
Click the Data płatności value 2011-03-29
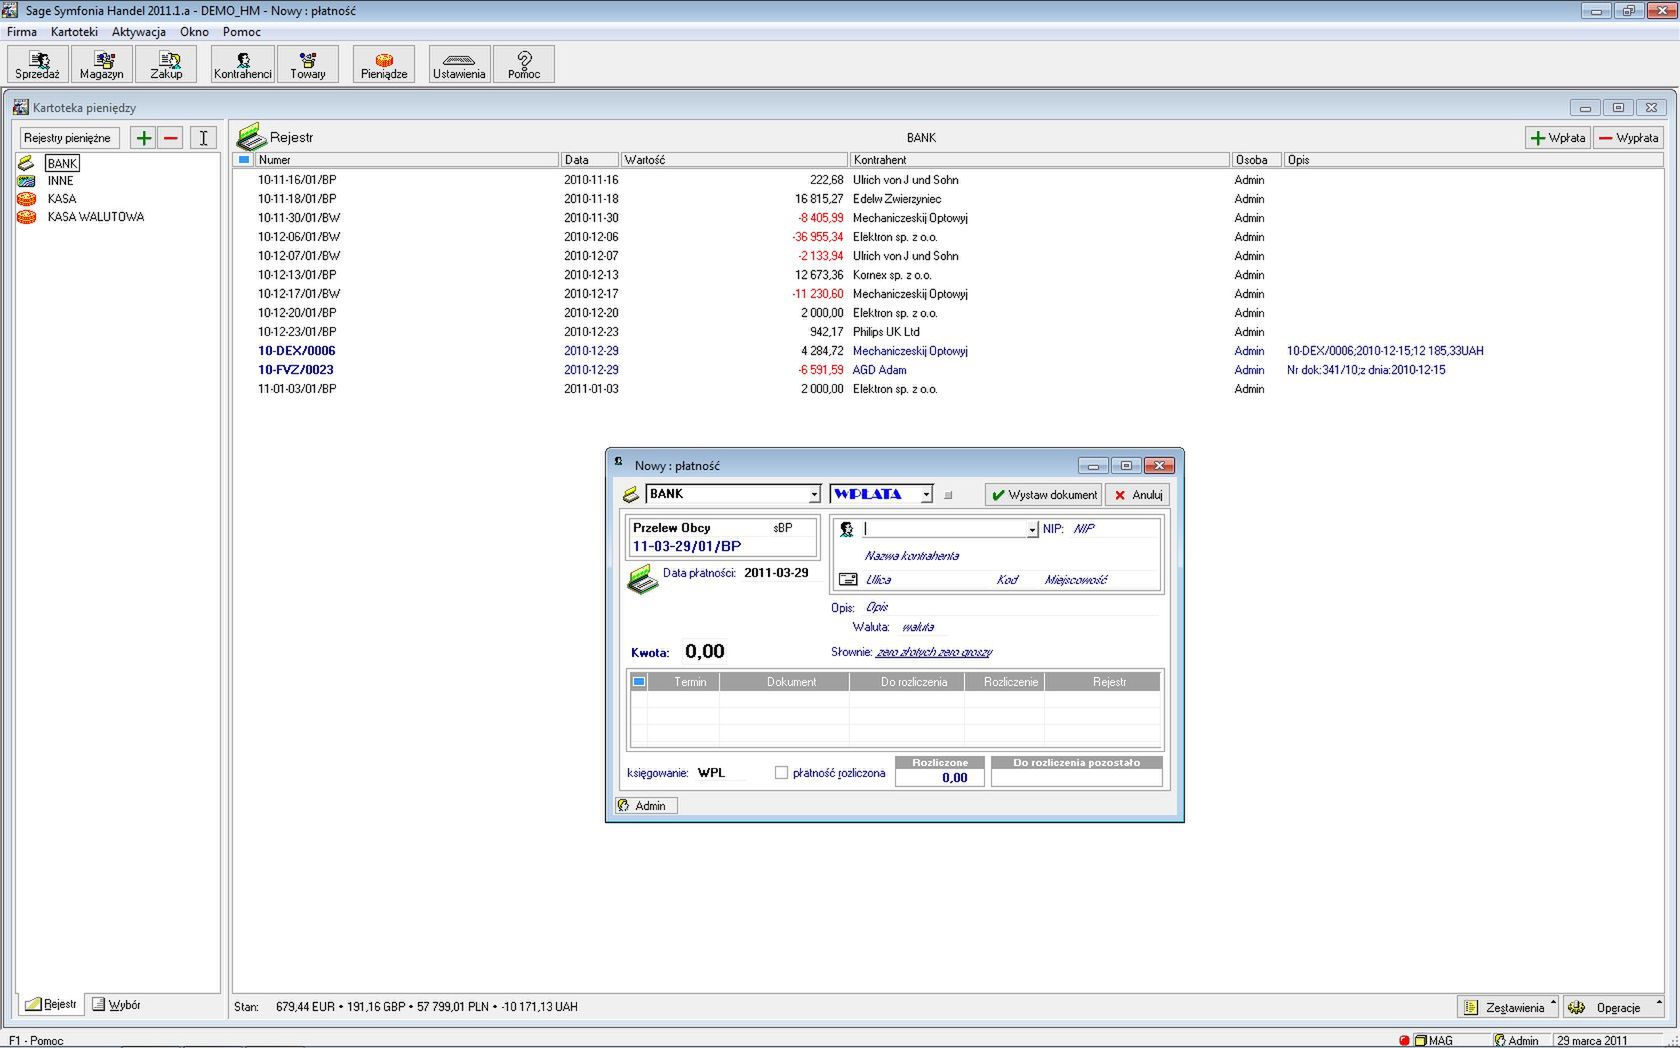click(x=776, y=573)
